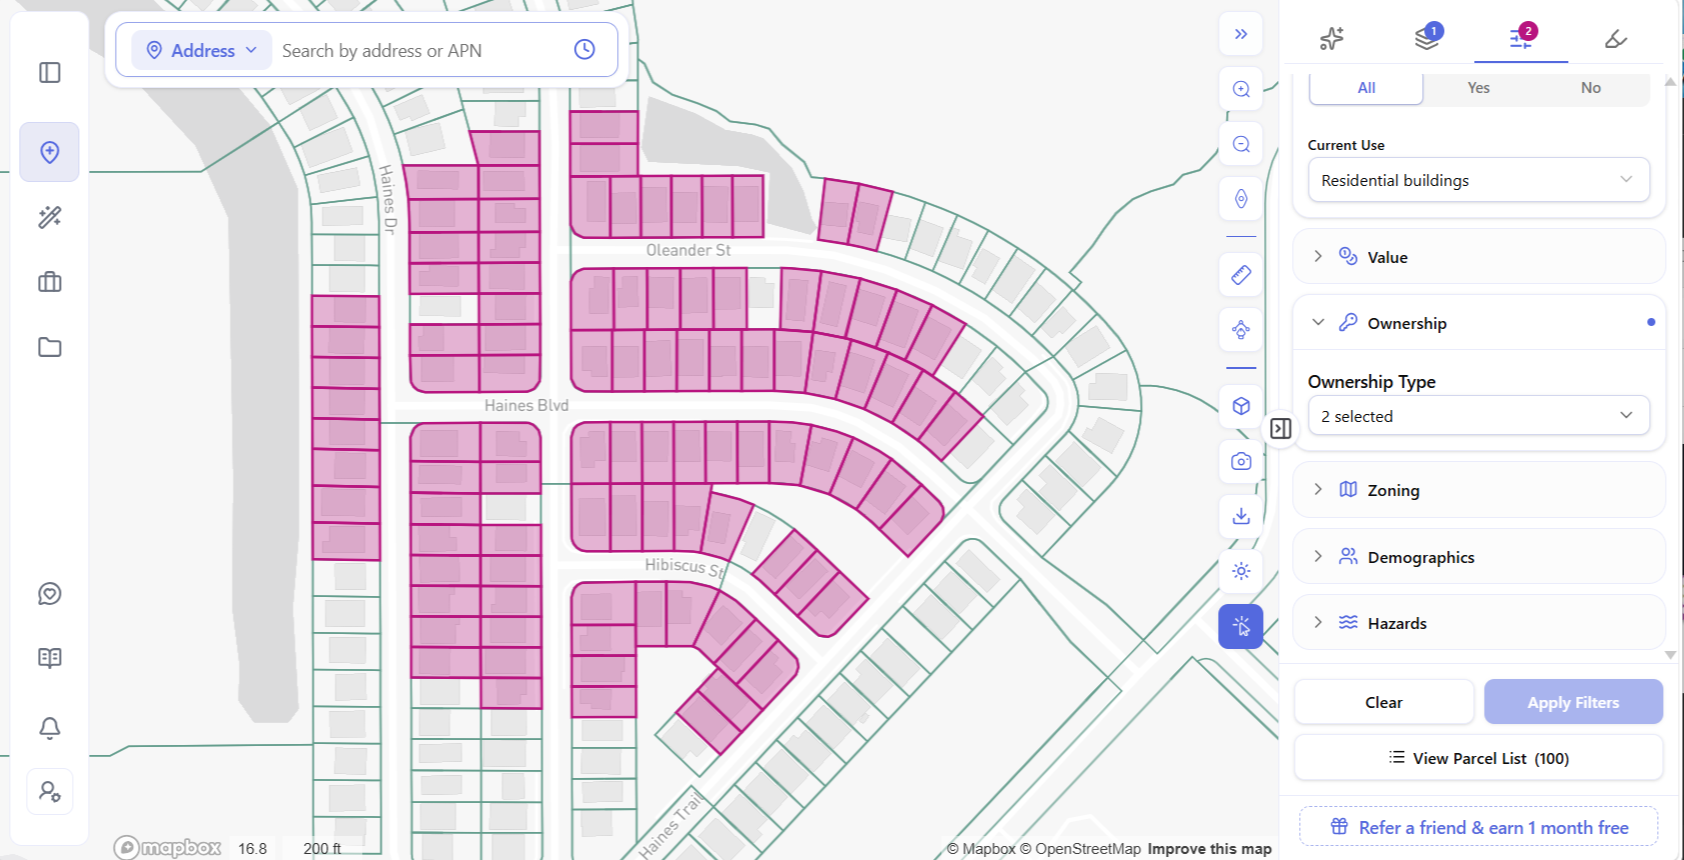The width and height of the screenshot is (1684, 860).
Task: Open the map pin explore tool
Action: pos(49,152)
